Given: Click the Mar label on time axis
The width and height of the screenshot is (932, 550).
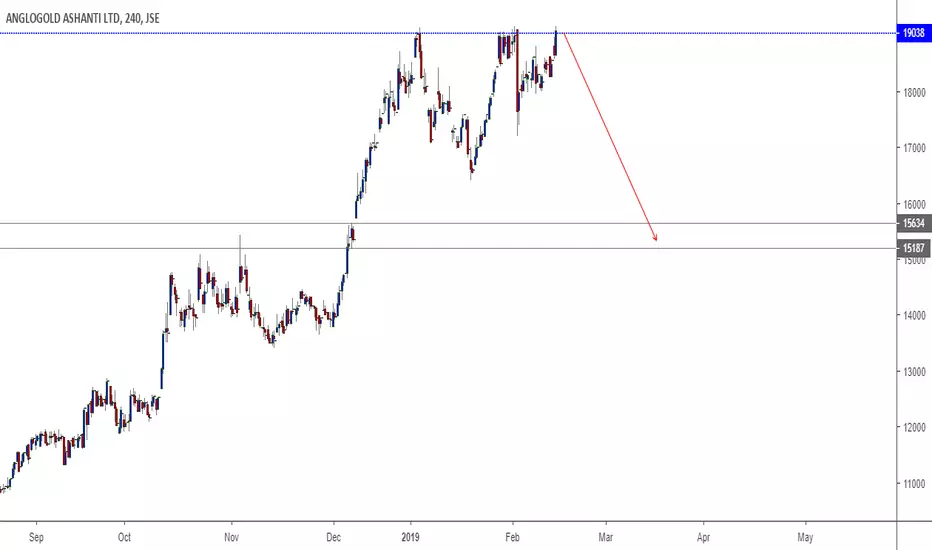Looking at the screenshot, I should pyautogui.click(x=606, y=538).
